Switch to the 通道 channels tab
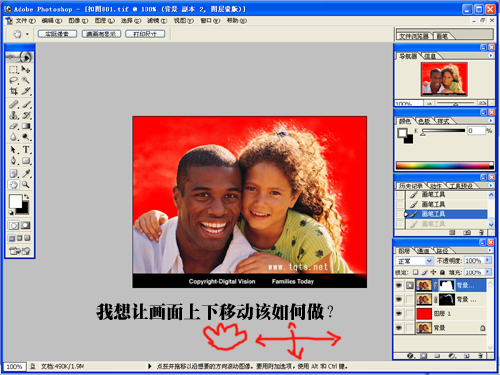500x375 pixels. (x=423, y=251)
